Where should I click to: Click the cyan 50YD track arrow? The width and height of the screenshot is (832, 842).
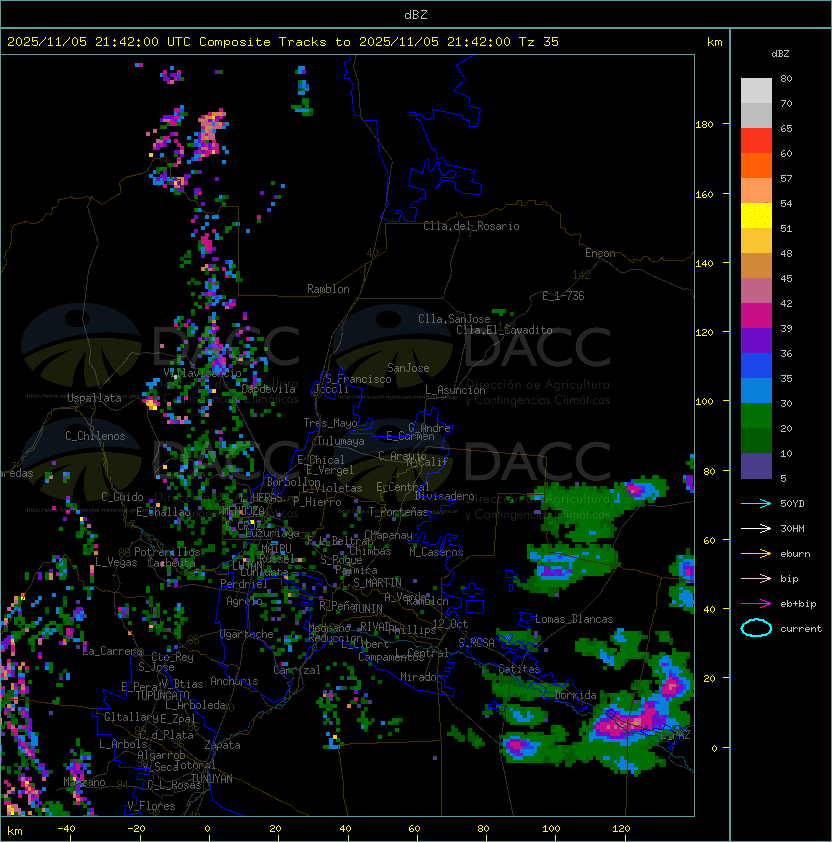(x=756, y=504)
